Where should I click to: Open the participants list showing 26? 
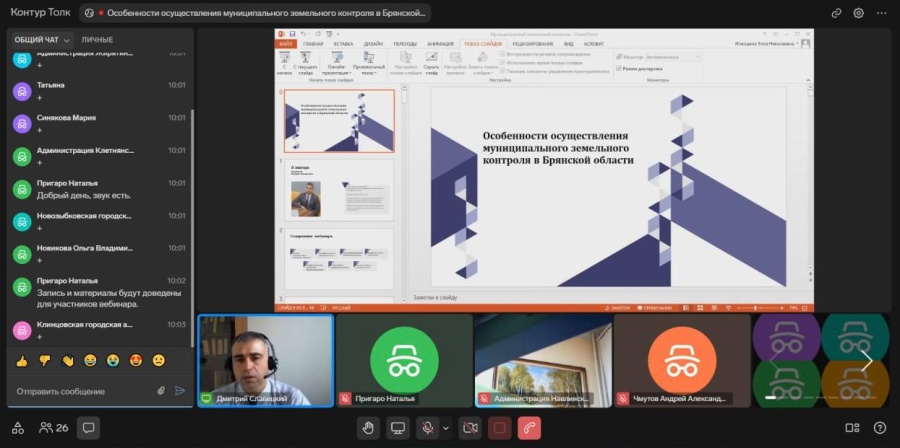pos(54,428)
